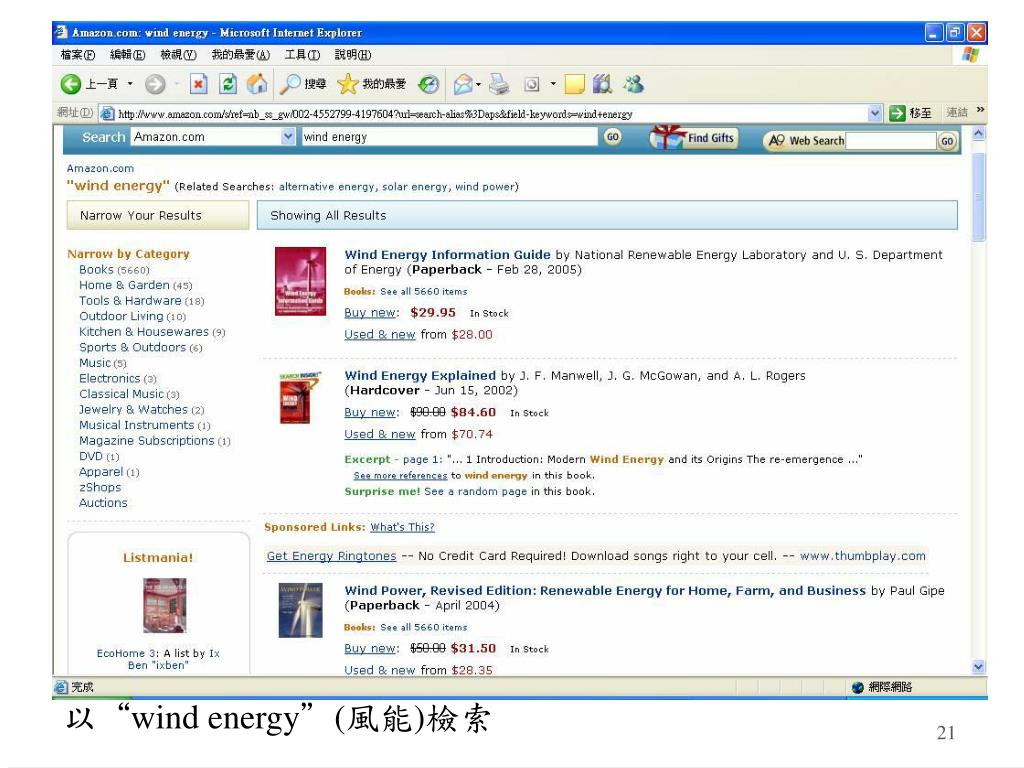The width and height of the screenshot is (1024, 768).
Task: Open History toolbar icon
Action: (x=428, y=84)
